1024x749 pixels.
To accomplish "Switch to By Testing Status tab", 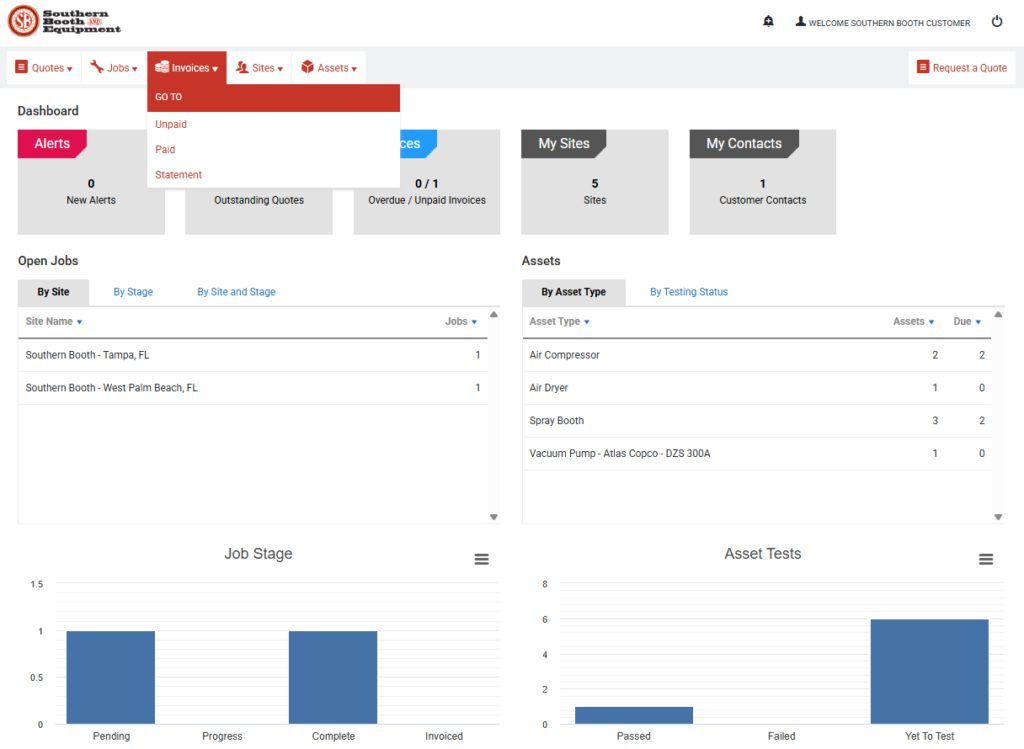I will pyautogui.click(x=689, y=292).
